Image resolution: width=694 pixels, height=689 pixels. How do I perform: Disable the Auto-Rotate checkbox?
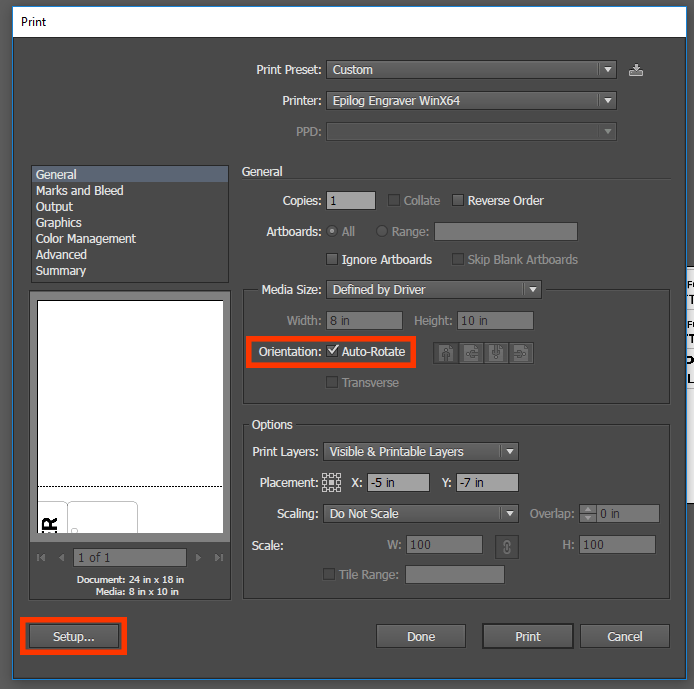pyautogui.click(x=334, y=352)
